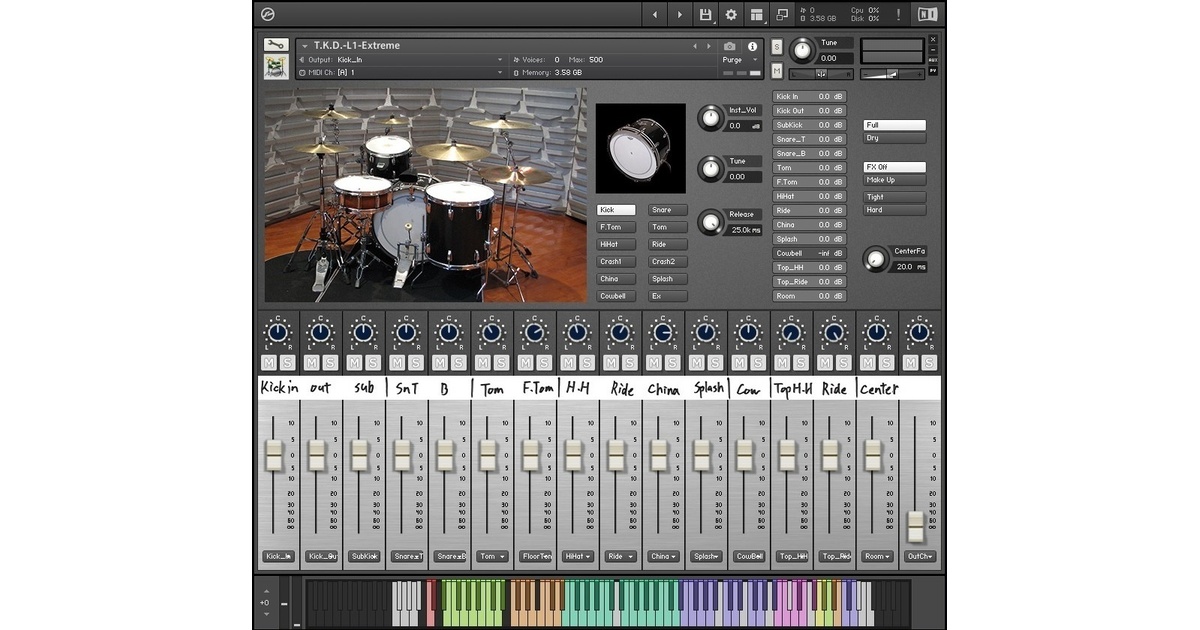1200x630 pixels.
Task: Solo the Room mixer strip
Action: (x=886, y=362)
